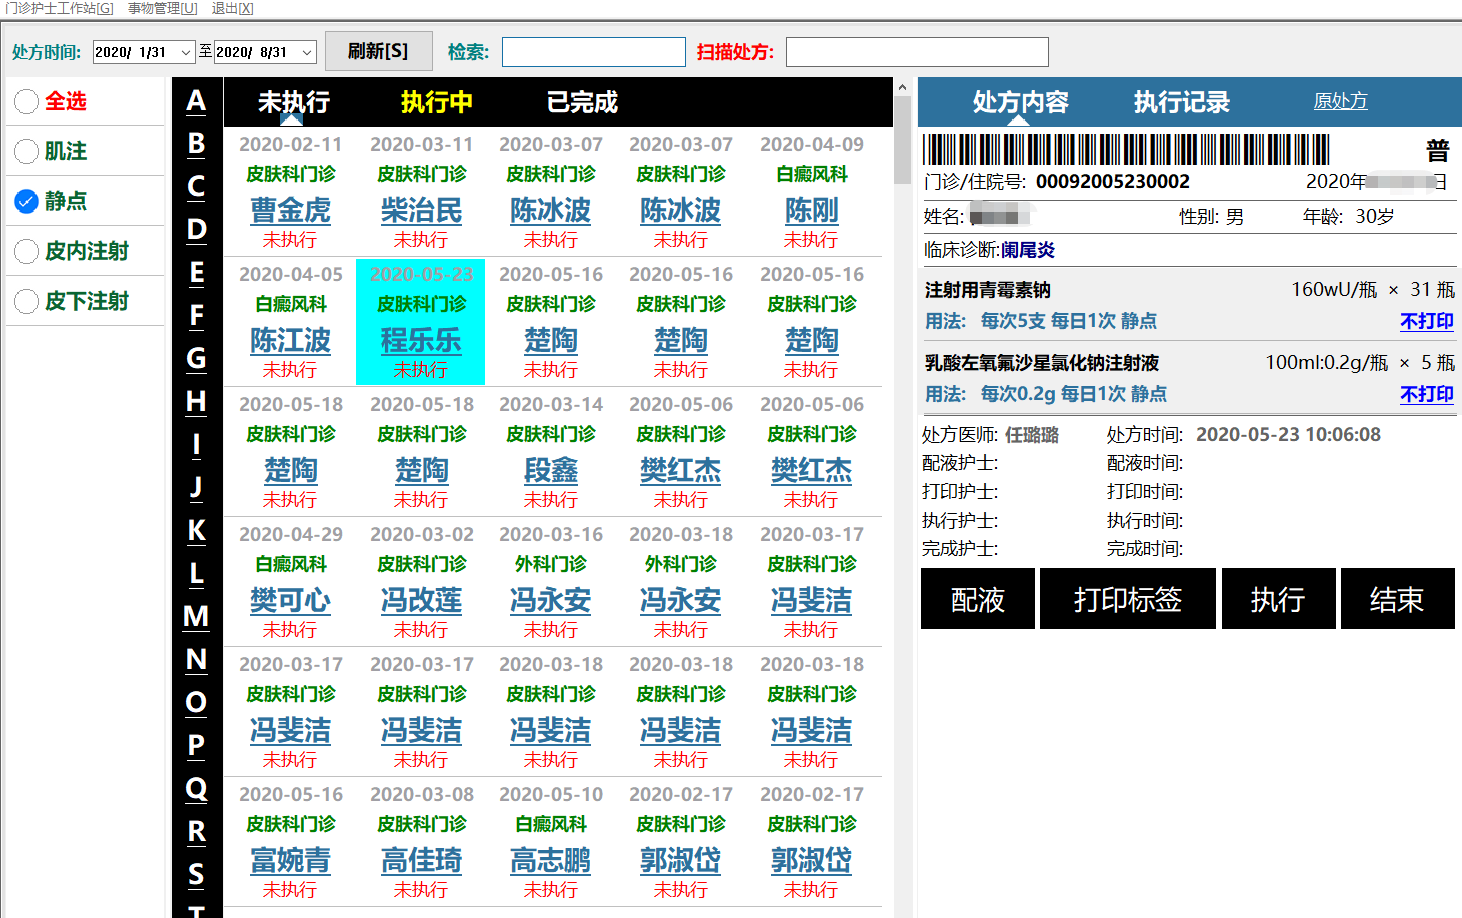The image size is (1462, 918).
Task: Switch to the 执行中 tab
Action: 436,102
